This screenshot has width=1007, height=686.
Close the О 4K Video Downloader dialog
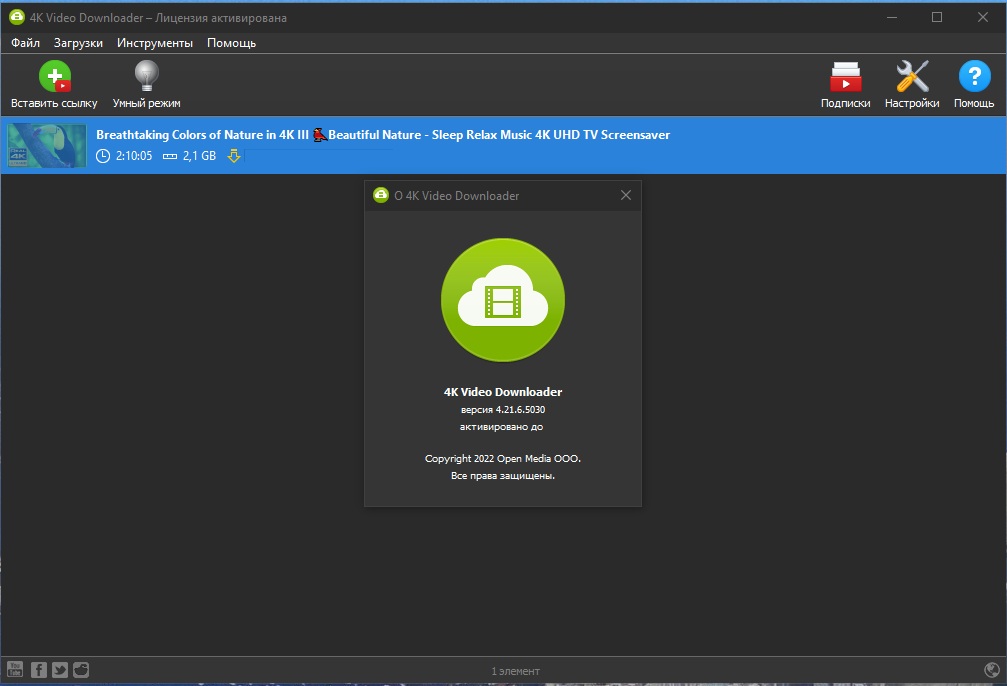626,195
